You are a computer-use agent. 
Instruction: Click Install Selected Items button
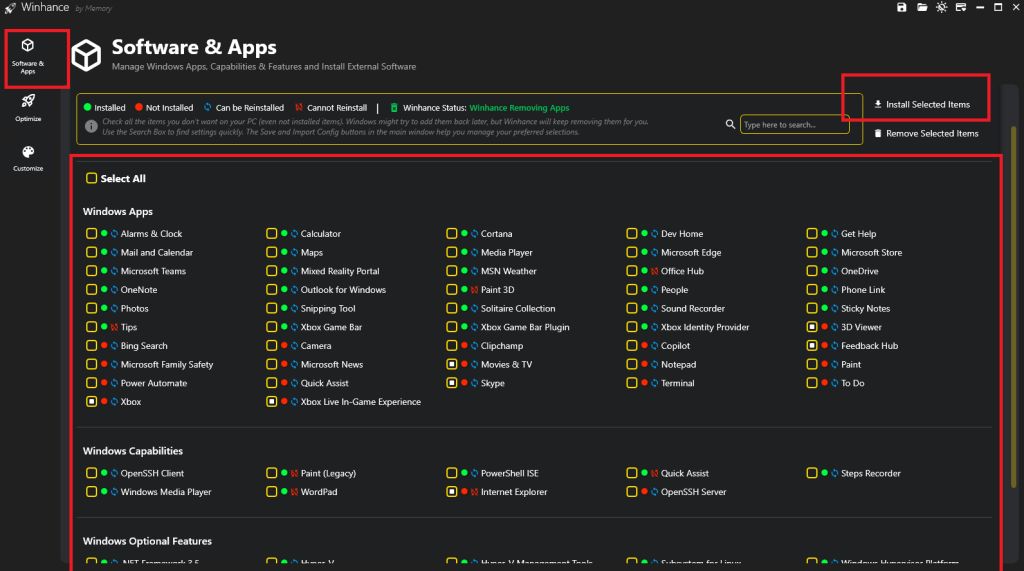point(921,105)
